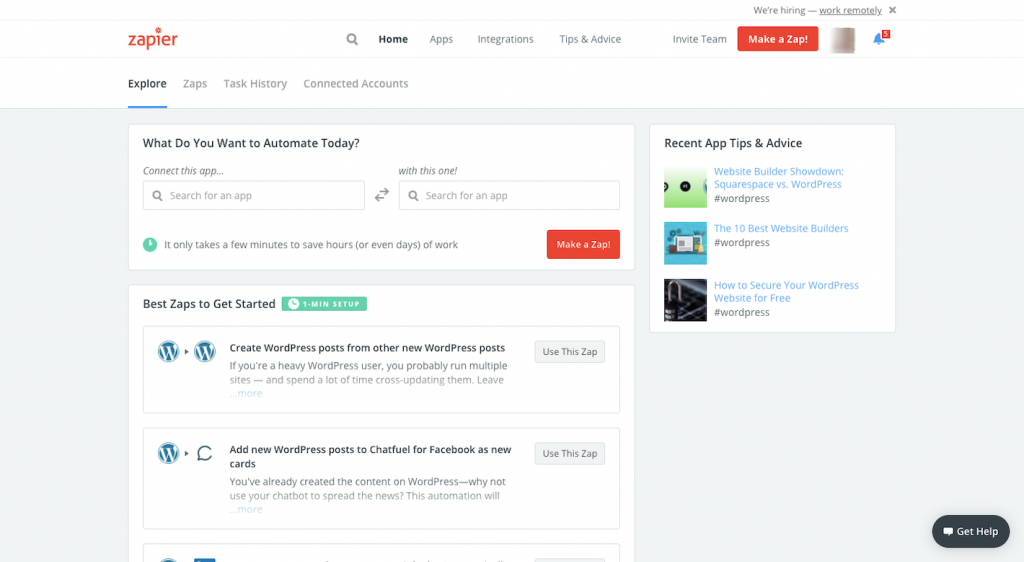
Task: Switch to the Zaps tab
Action: tap(195, 84)
